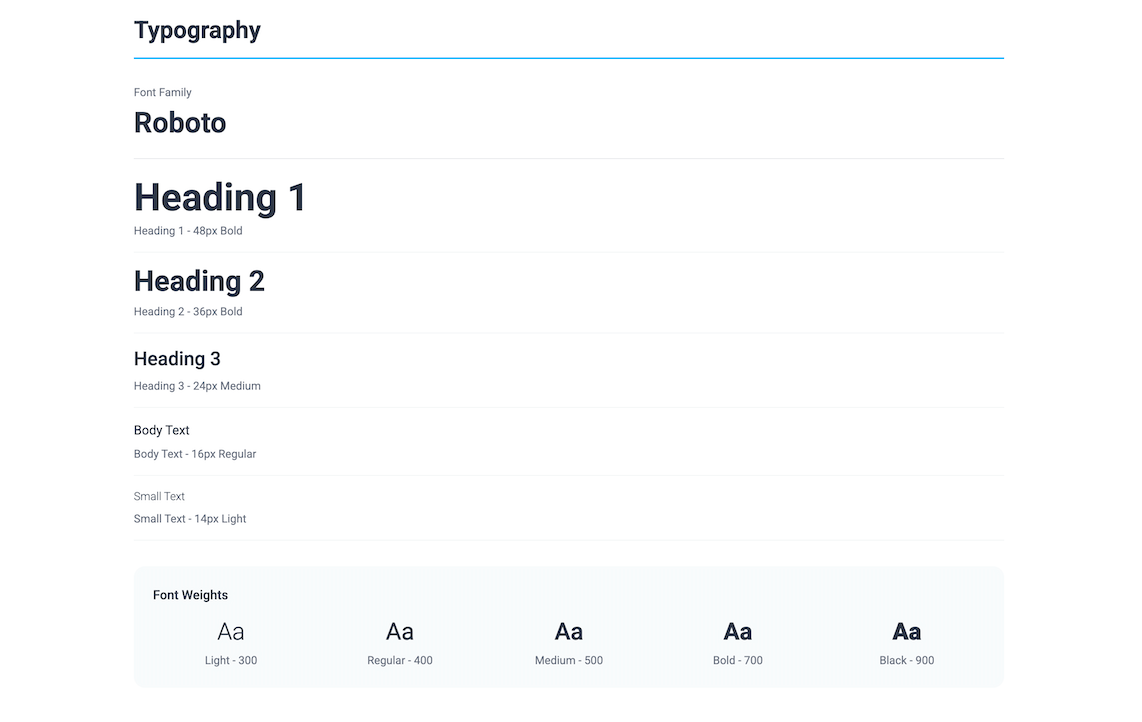This screenshot has width=1142, height=722.
Task: Click the Font Weights panel title
Action: (x=190, y=595)
